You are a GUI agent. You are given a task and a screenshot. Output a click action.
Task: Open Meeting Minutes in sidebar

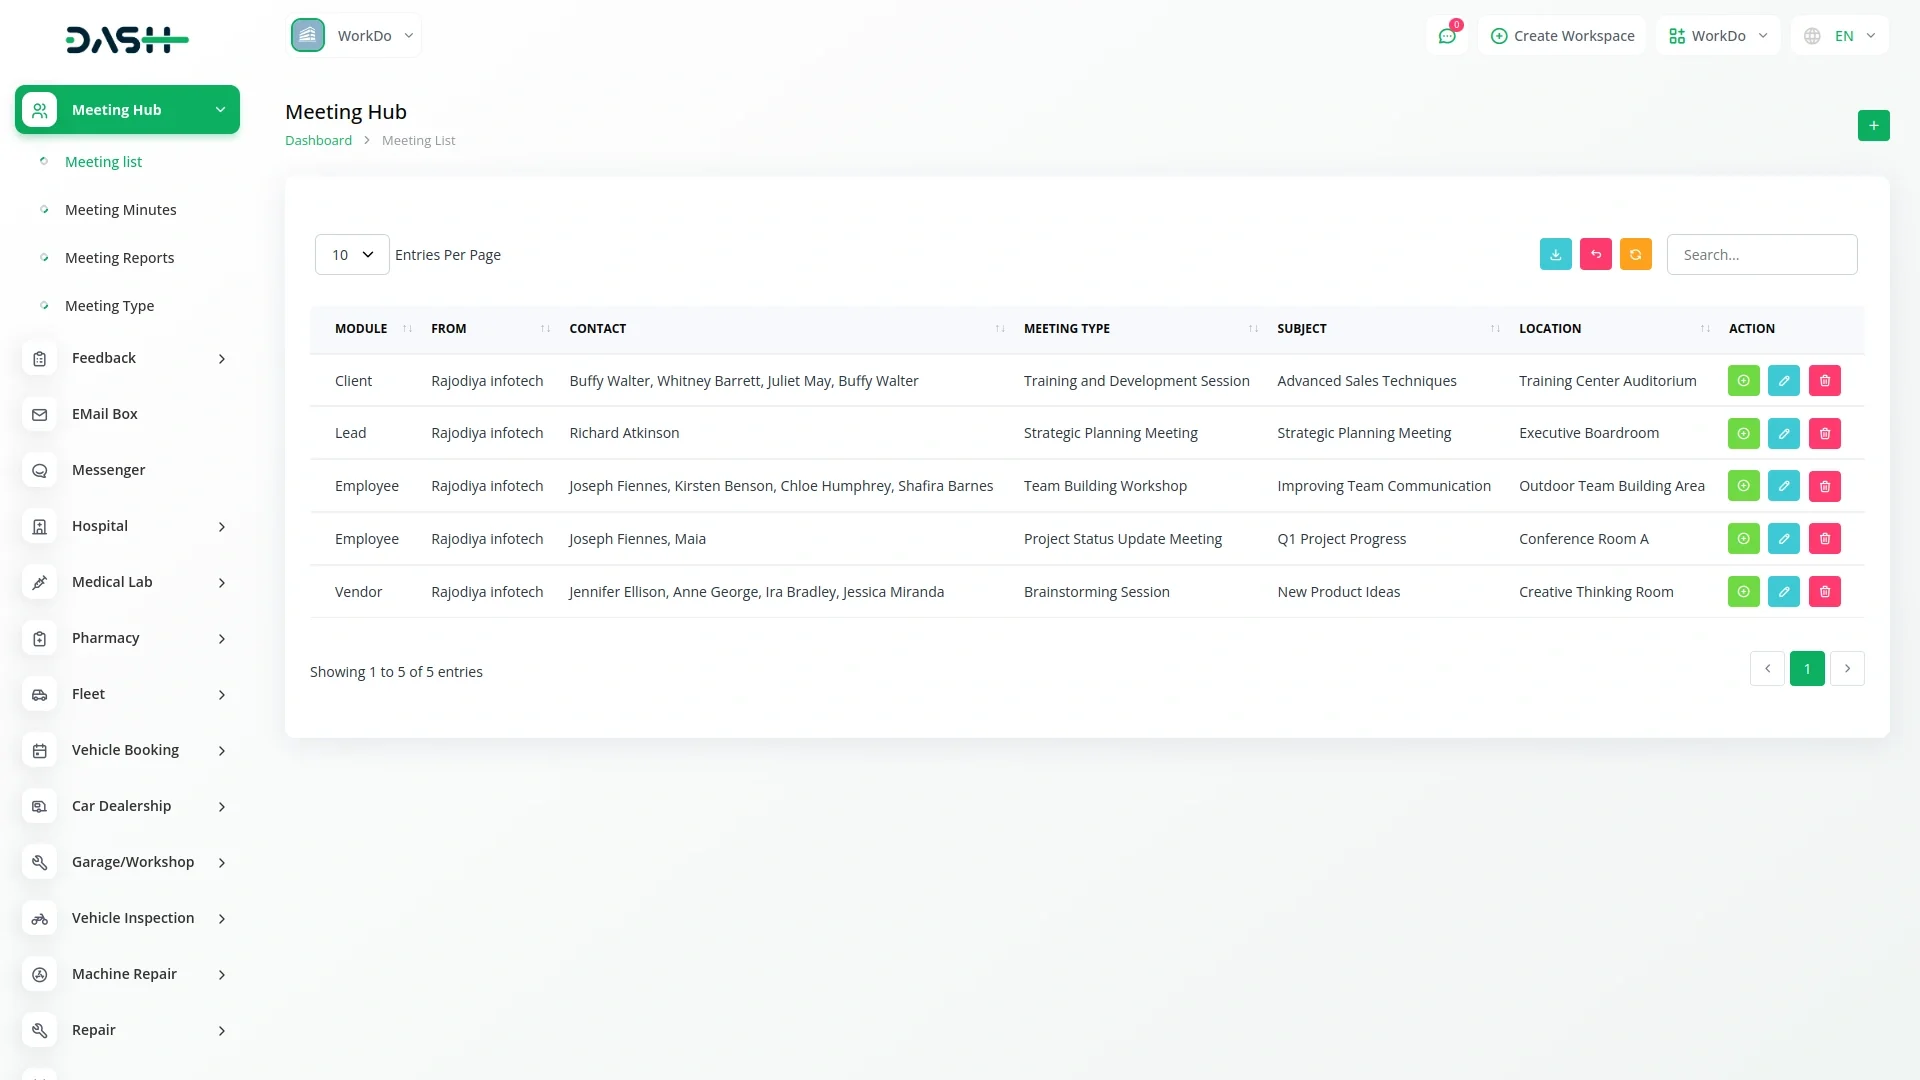pos(120,210)
